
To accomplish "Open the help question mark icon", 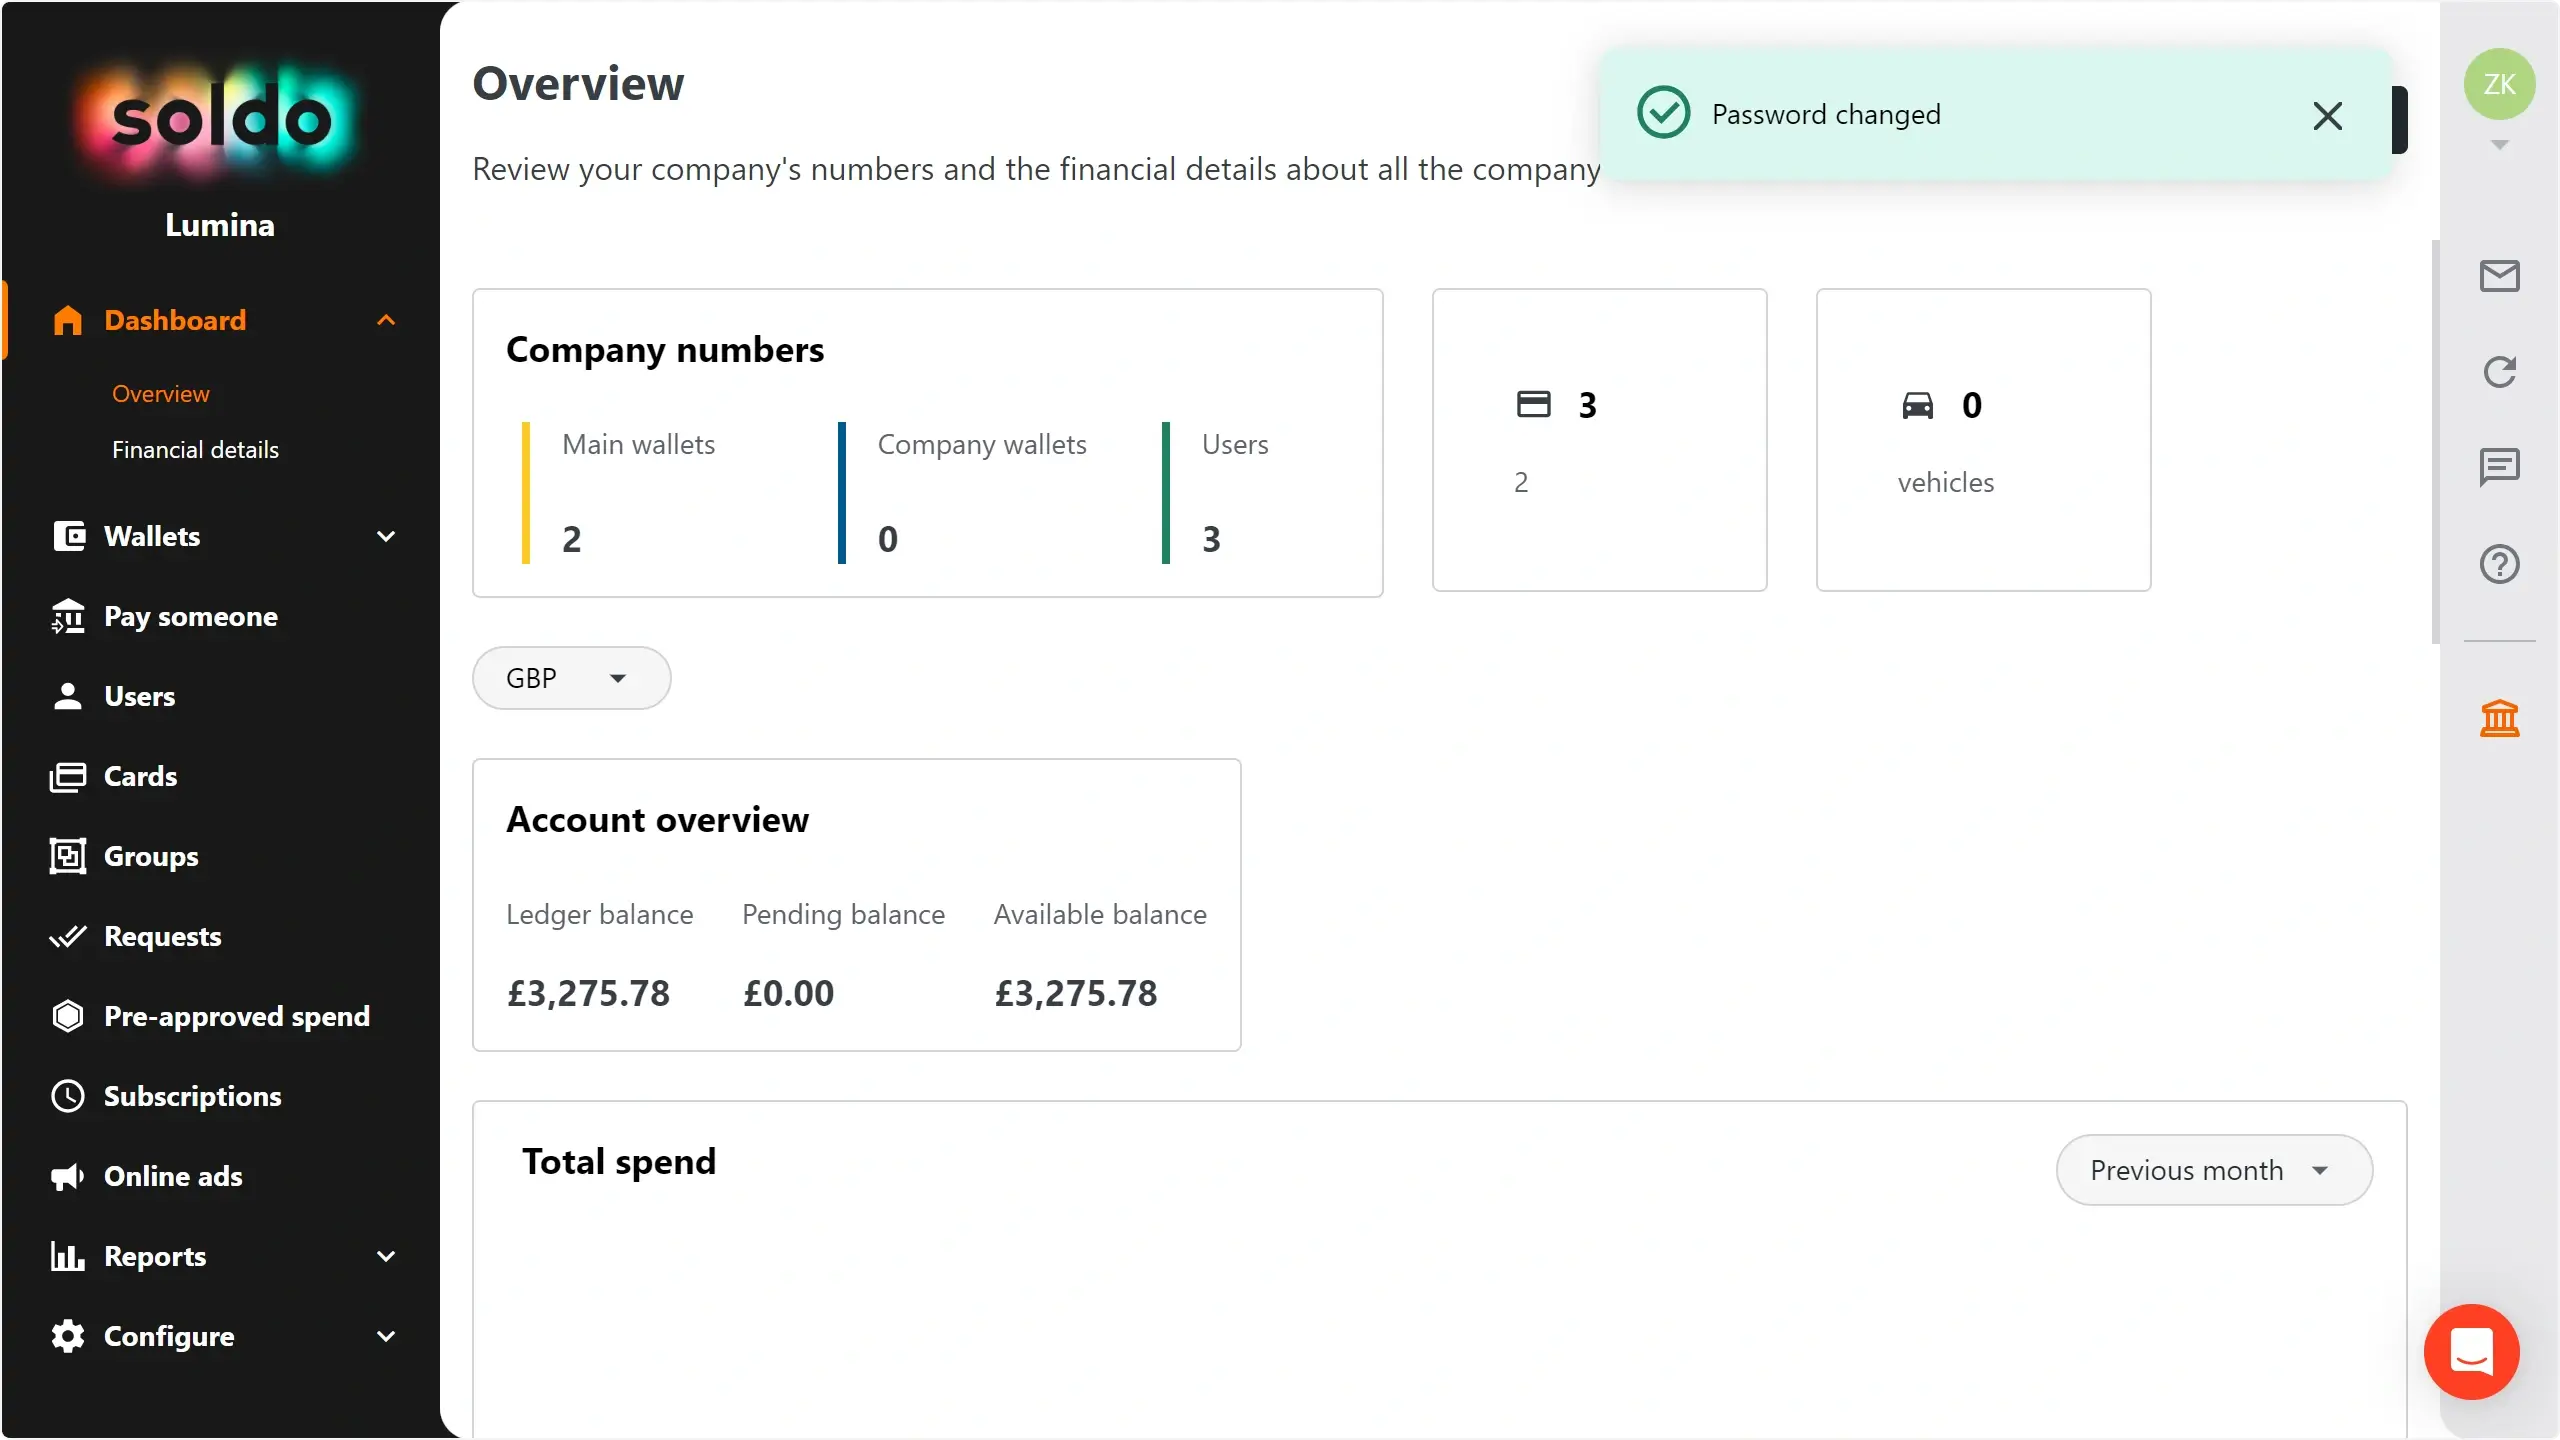I will [2499, 564].
